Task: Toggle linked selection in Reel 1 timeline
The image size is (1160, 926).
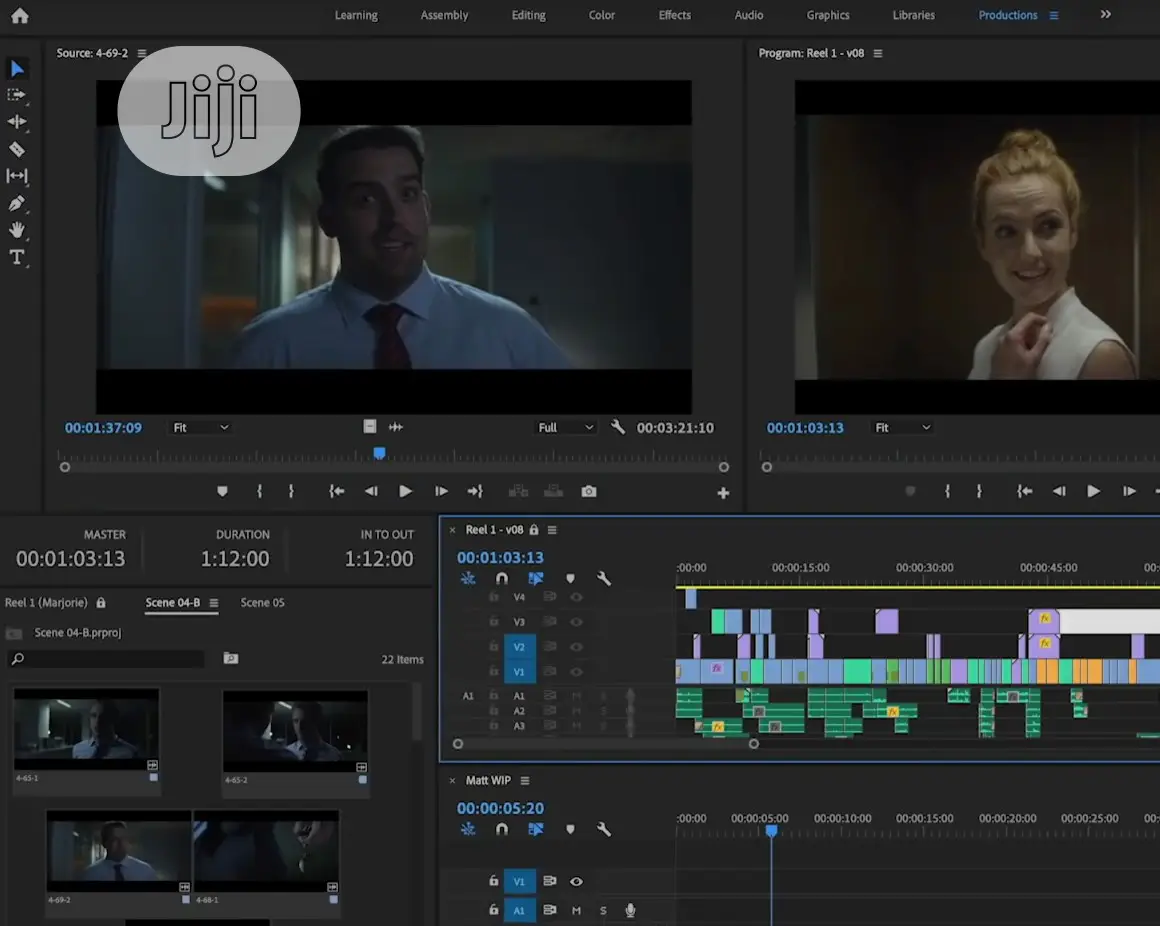Action: click(536, 578)
